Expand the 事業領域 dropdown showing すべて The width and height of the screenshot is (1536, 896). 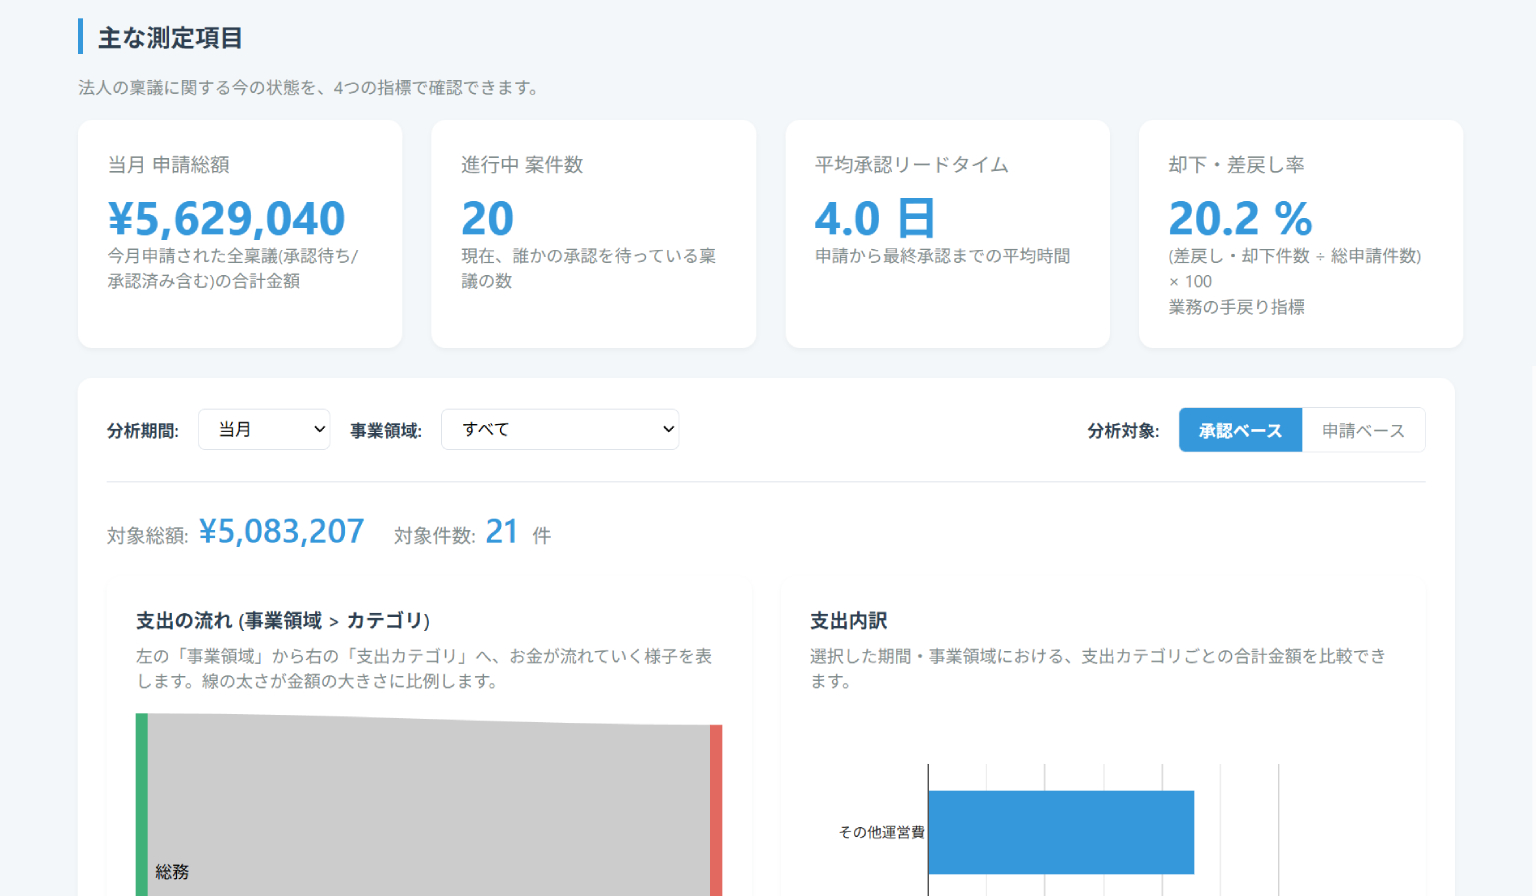[560, 429]
